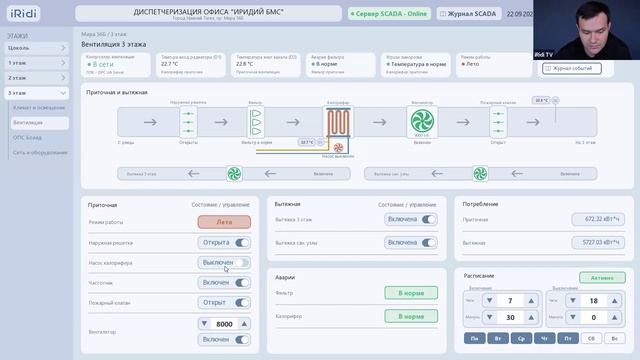Click the В сети controller status card
The width and height of the screenshot is (640, 360).
(116, 64)
